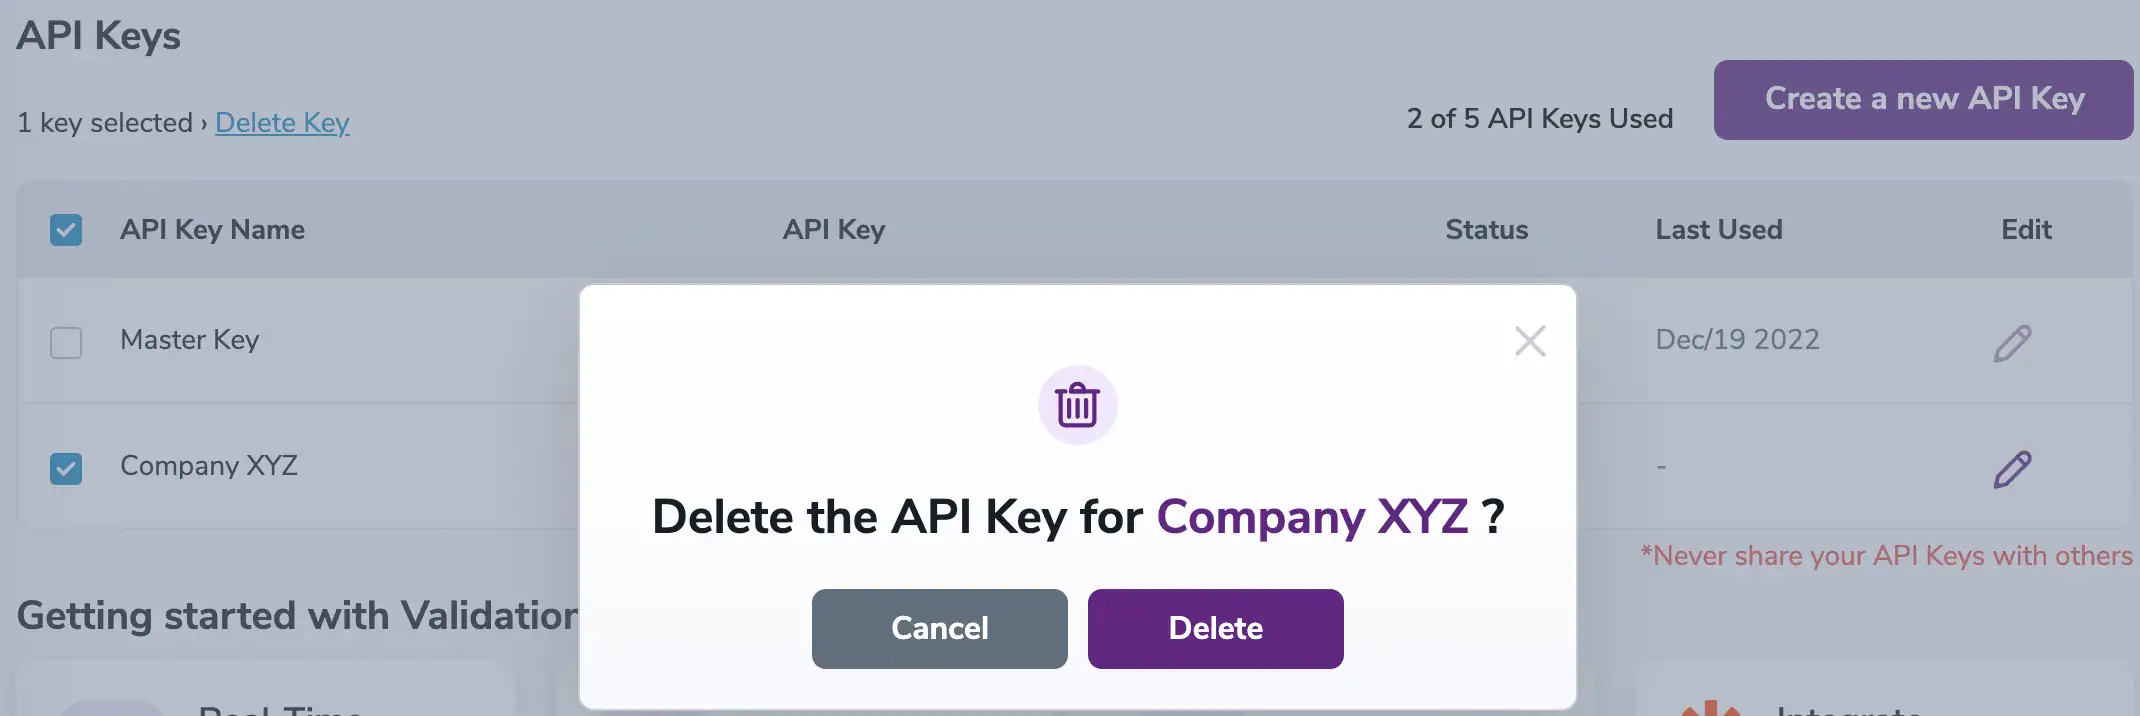Click the Status column header
This screenshot has height=716, width=2140.
[1487, 230]
